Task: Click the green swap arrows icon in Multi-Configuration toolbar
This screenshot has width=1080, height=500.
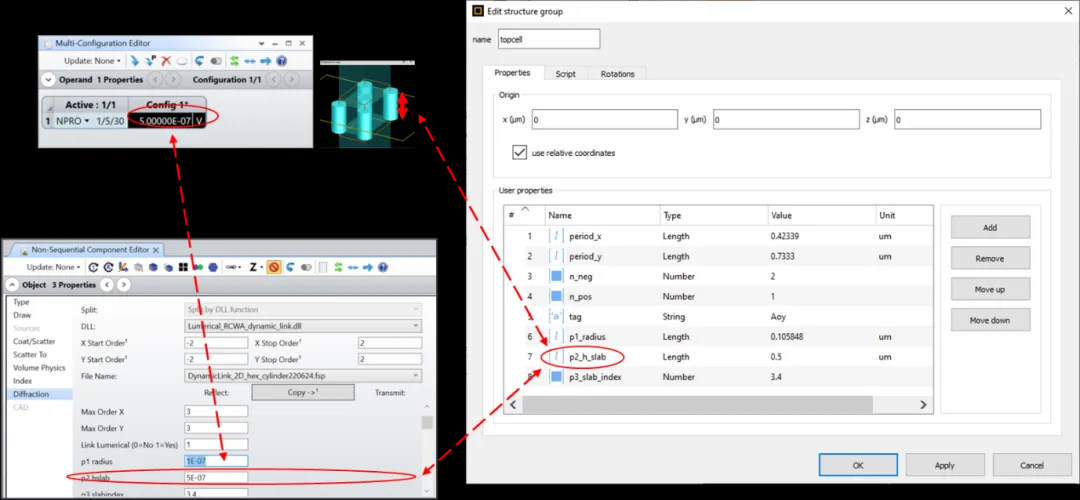Action: (x=233, y=61)
